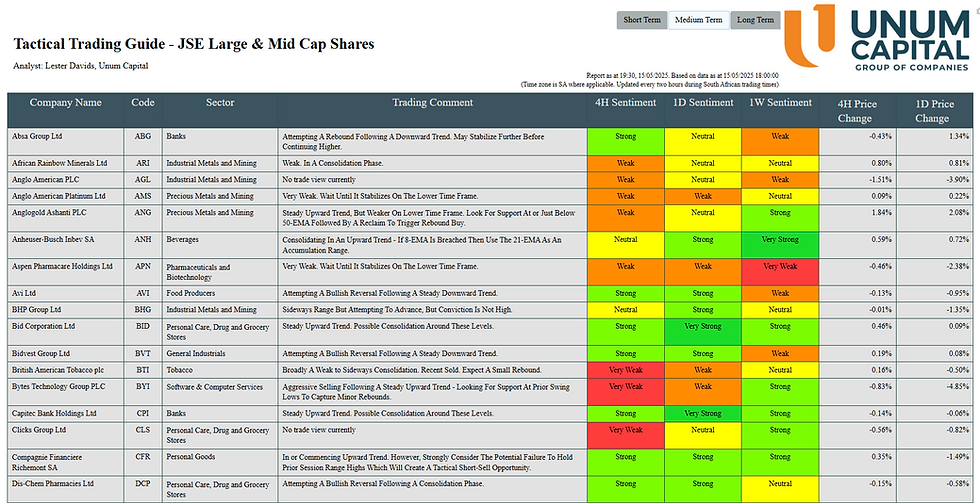Click British American Tobacco's Very Weak 4H cell
980x503 pixels.
[x=626, y=371]
